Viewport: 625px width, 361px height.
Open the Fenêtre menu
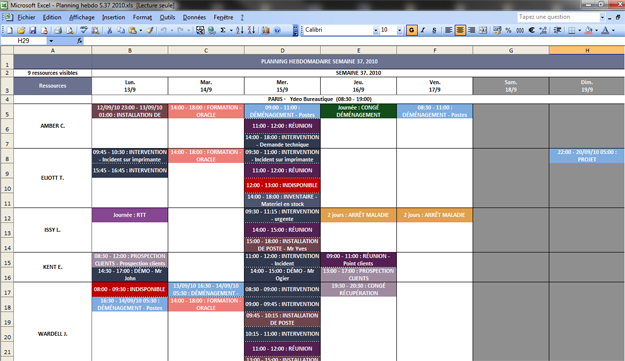223,17
